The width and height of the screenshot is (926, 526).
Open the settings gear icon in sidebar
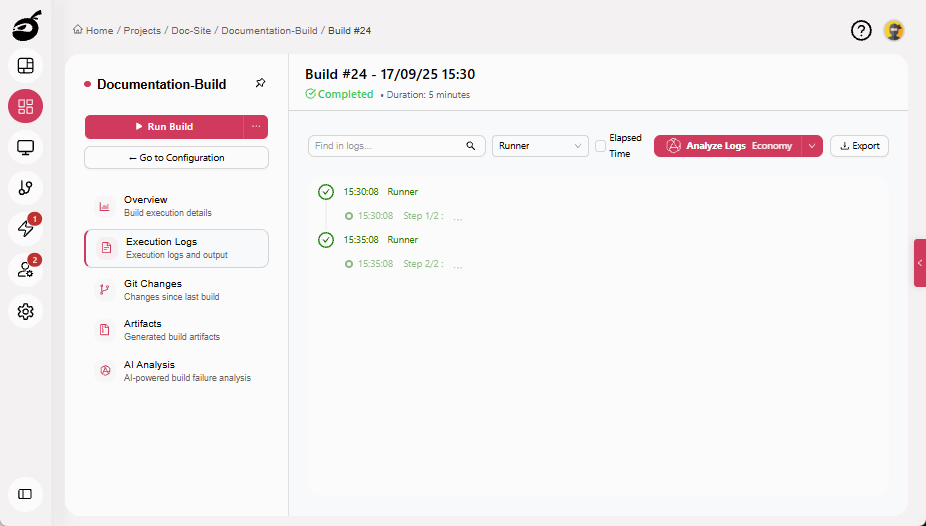(x=25, y=311)
